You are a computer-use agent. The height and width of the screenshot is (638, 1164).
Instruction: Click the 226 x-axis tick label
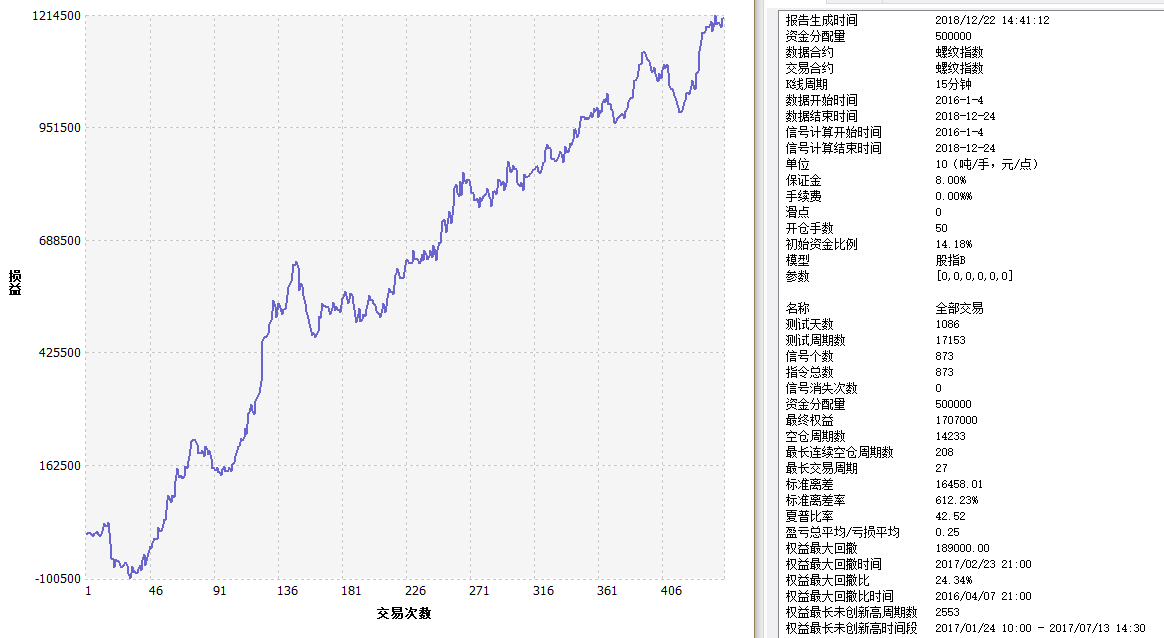pos(415,591)
